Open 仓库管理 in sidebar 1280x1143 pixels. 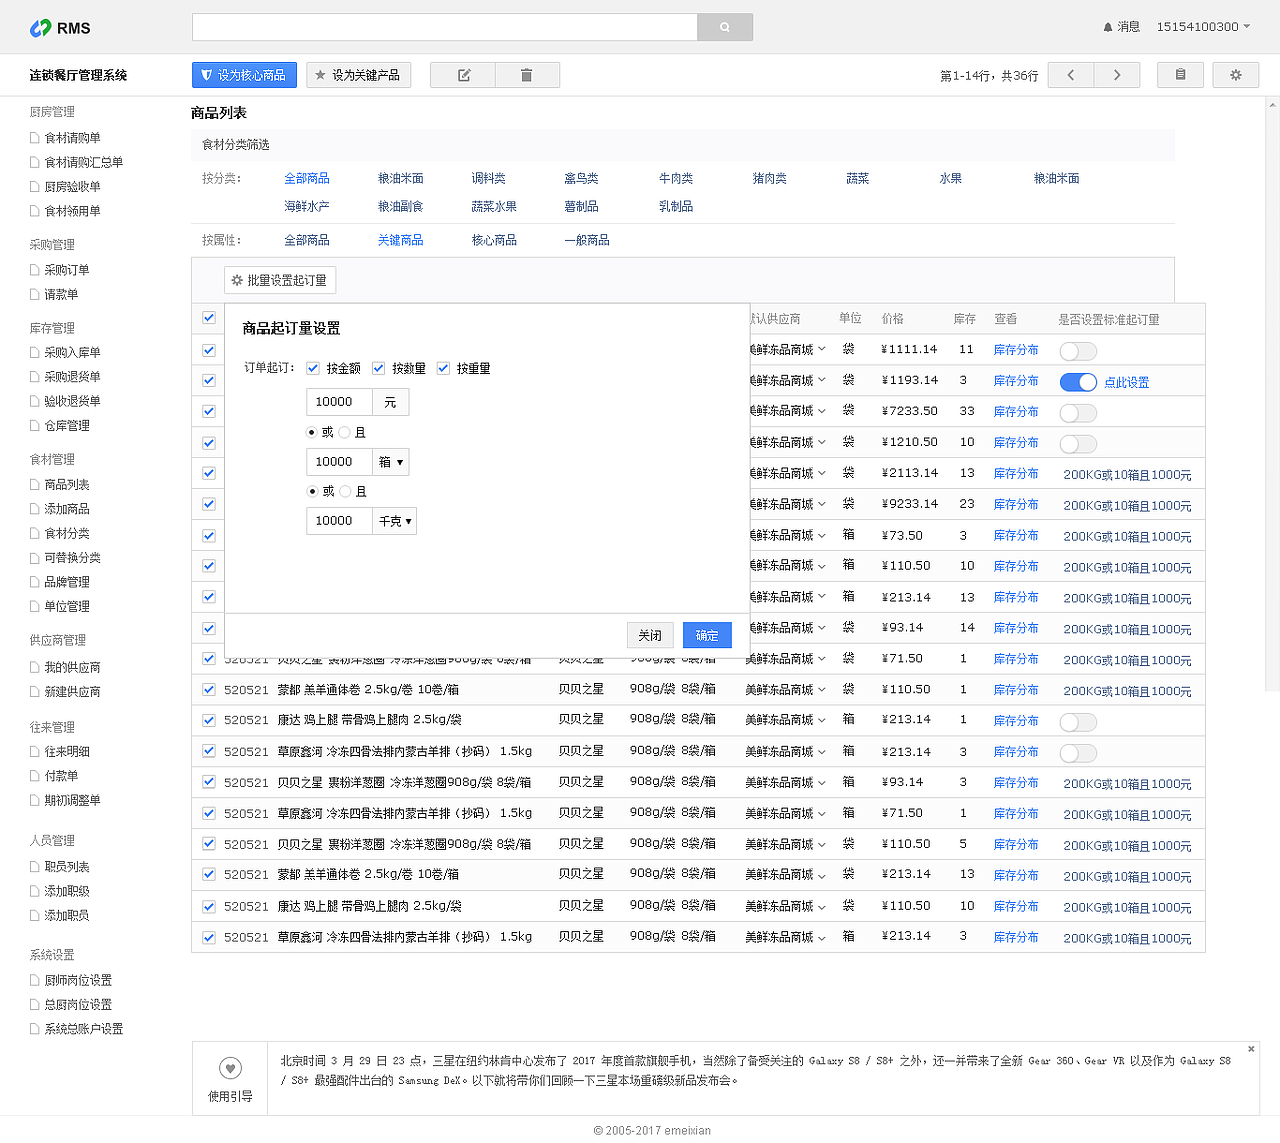66,426
